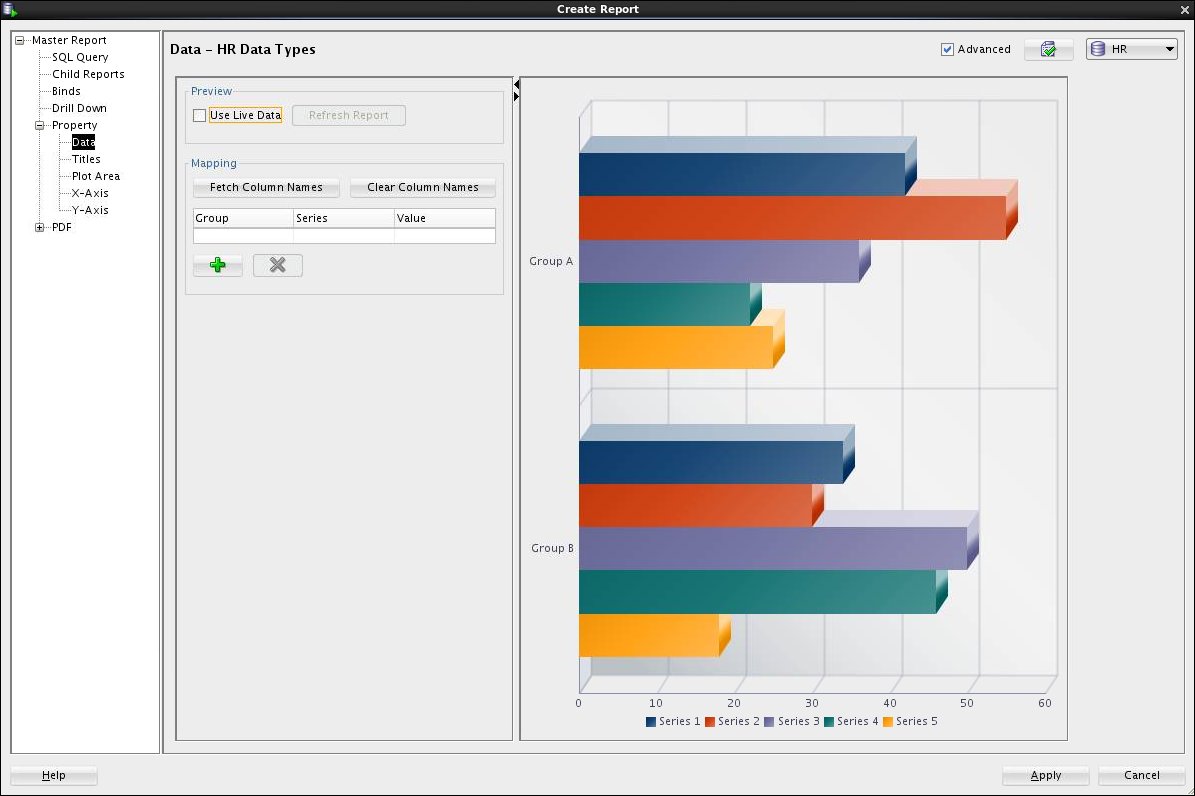Click the Group column header
The height and width of the screenshot is (796, 1195).
pos(243,218)
